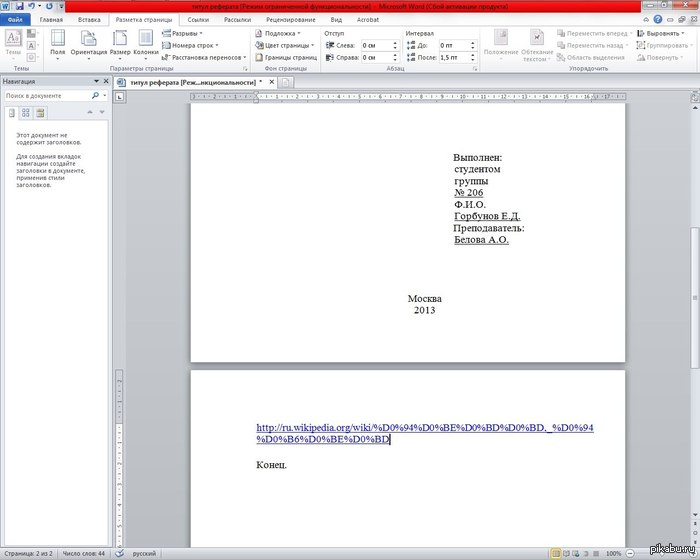The height and width of the screenshot is (560, 700).
Task: Open the Файл tab
Action: point(15,20)
